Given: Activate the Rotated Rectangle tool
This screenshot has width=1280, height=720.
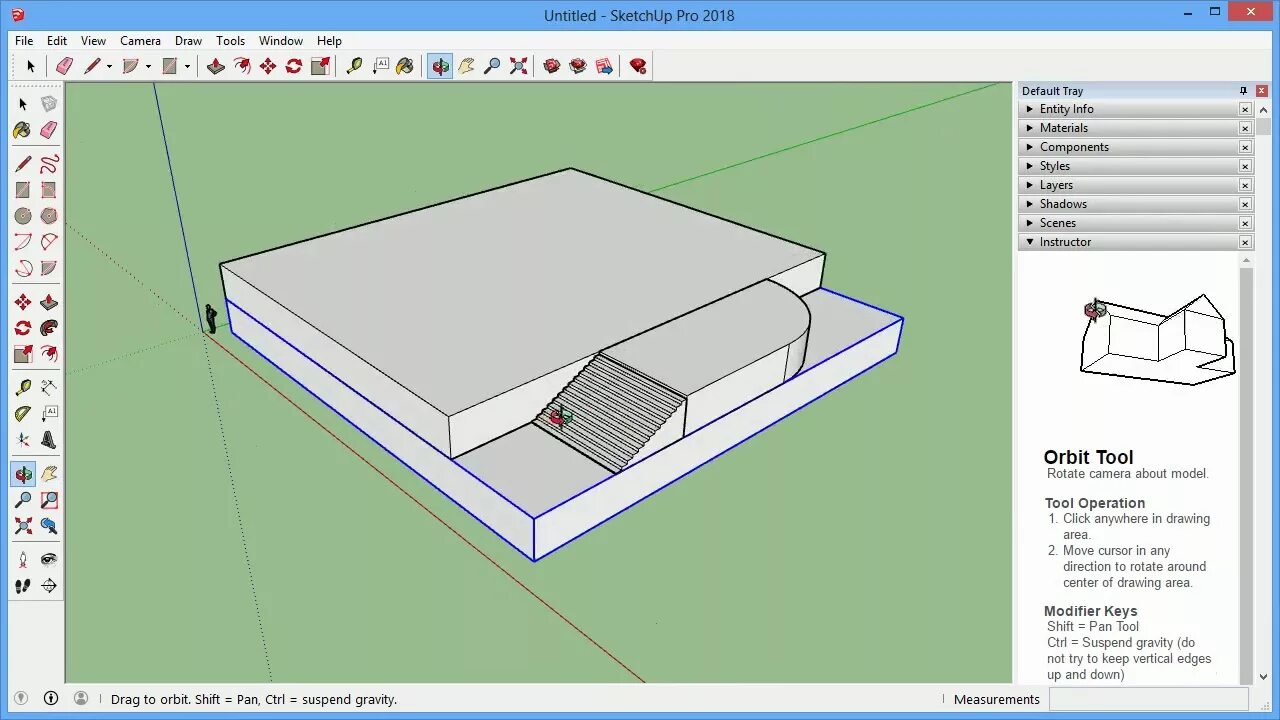Looking at the screenshot, I should (49, 190).
